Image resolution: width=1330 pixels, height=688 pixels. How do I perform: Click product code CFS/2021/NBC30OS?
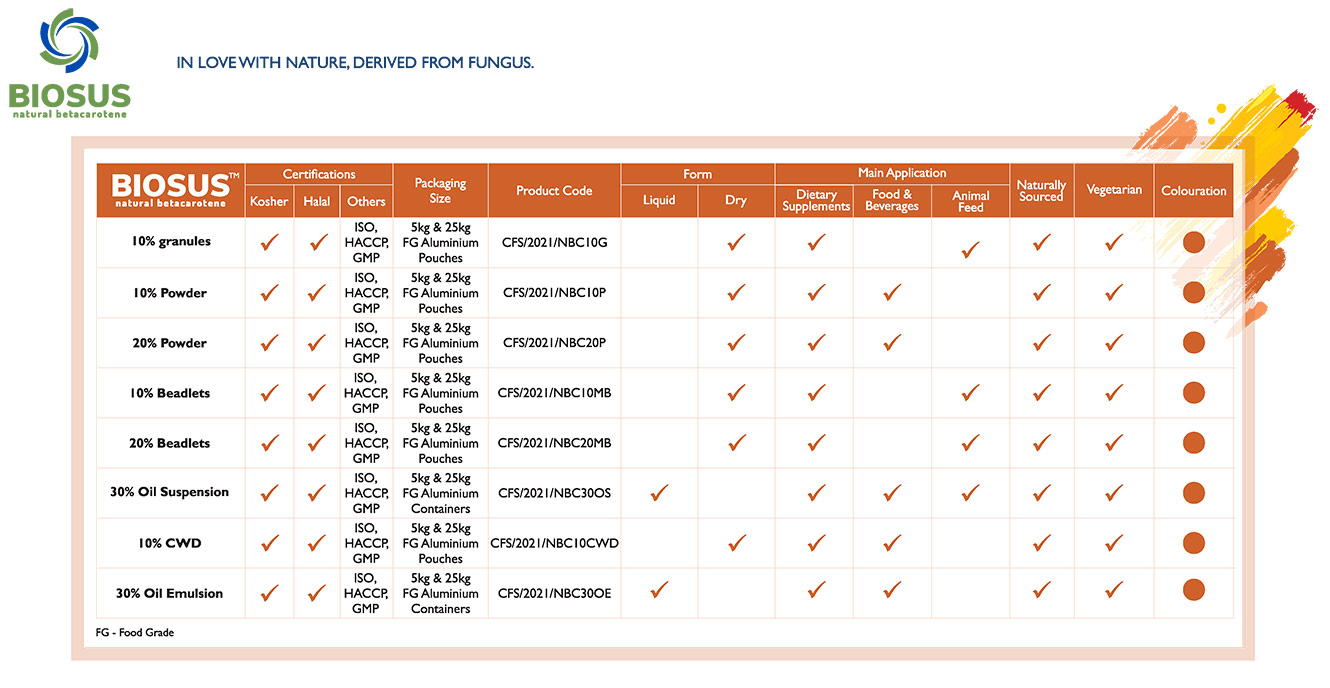[x=554, y=492]
